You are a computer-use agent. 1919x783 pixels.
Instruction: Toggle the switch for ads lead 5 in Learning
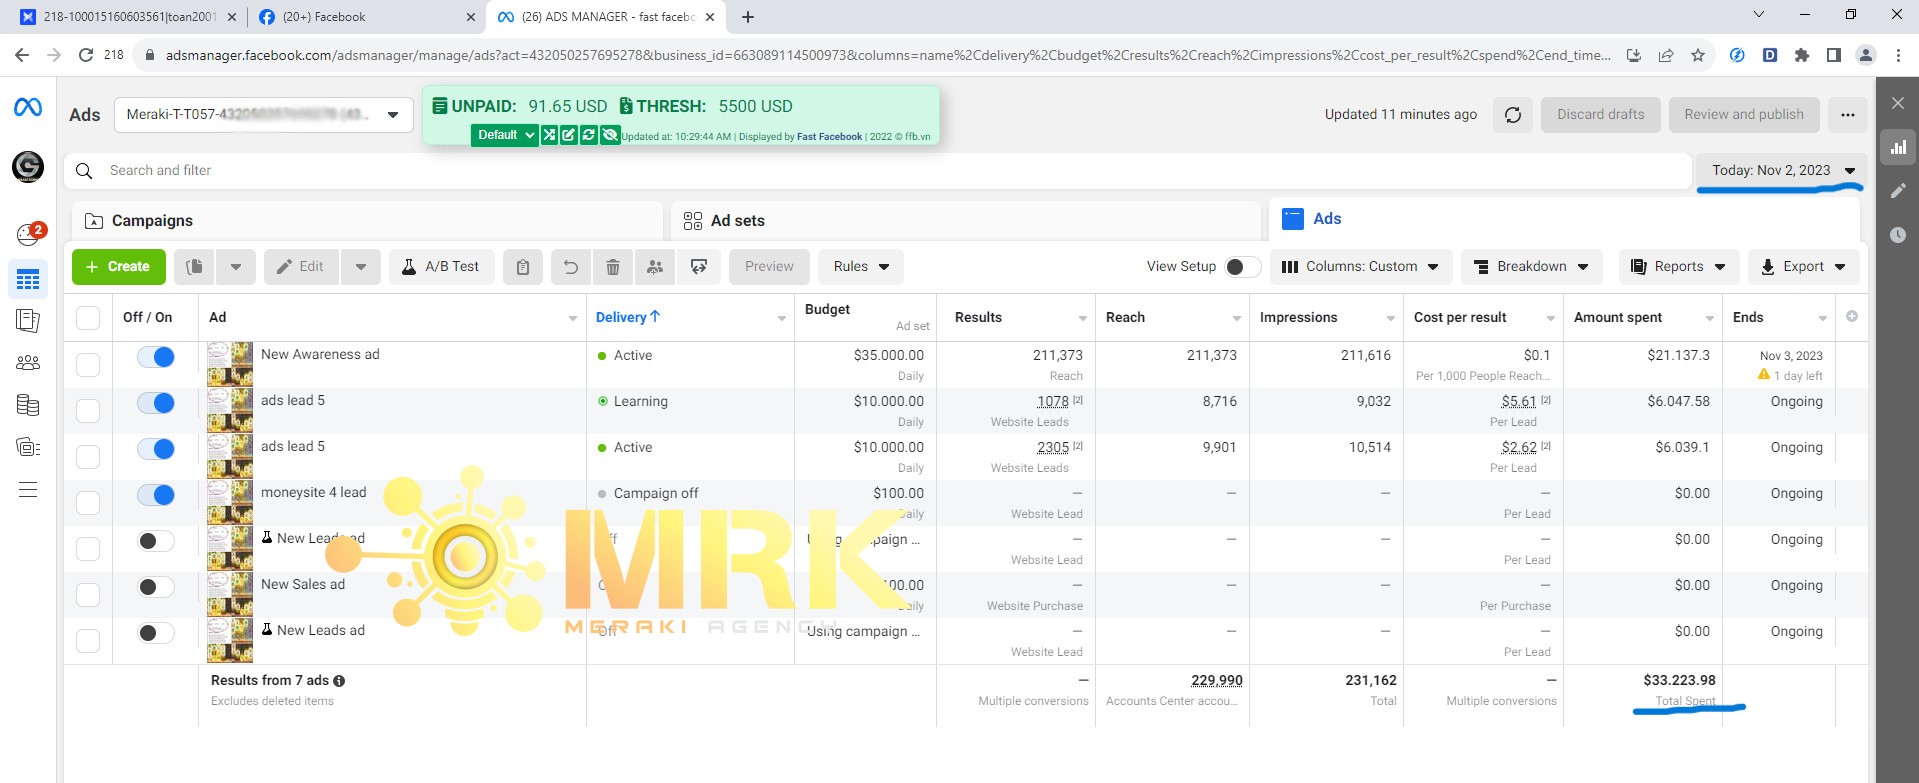pos(156,403)
